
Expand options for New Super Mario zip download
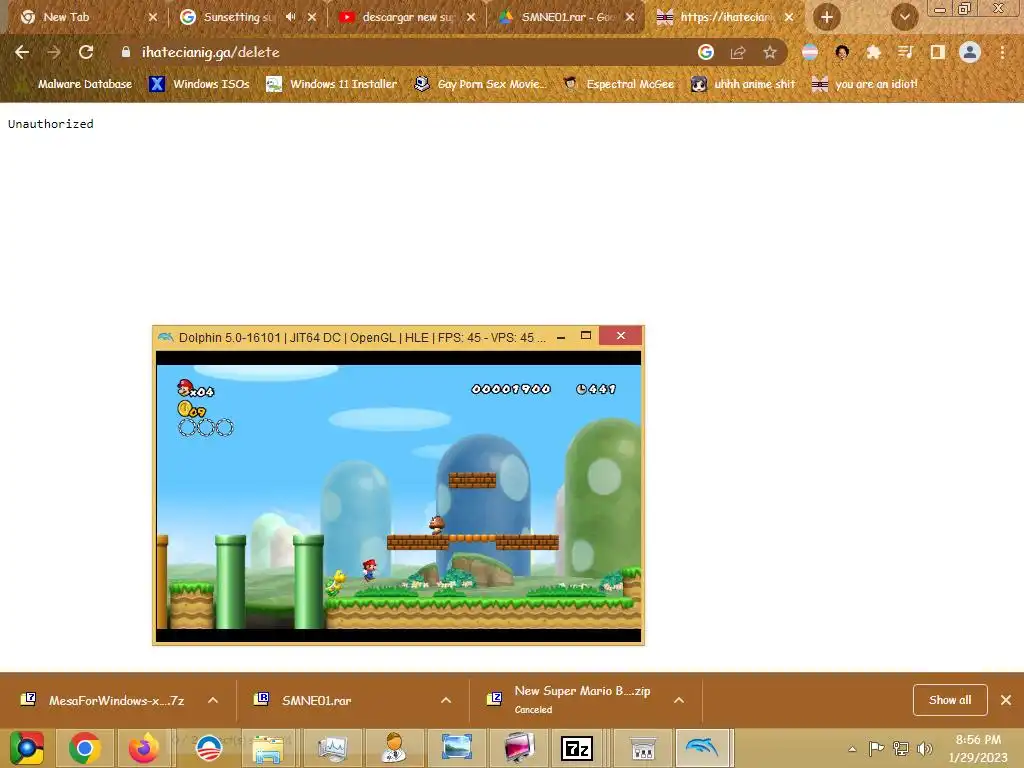coord(679,700)
